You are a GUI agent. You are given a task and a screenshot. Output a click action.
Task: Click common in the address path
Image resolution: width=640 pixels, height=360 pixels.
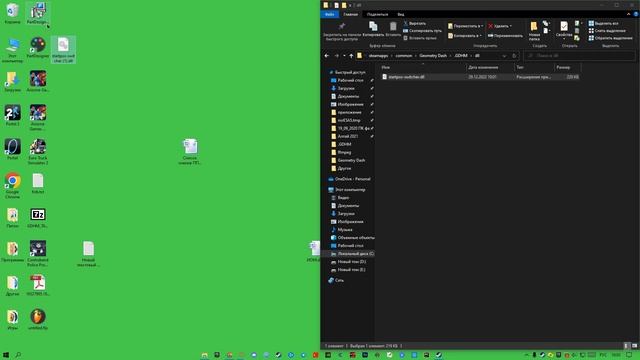403,56
